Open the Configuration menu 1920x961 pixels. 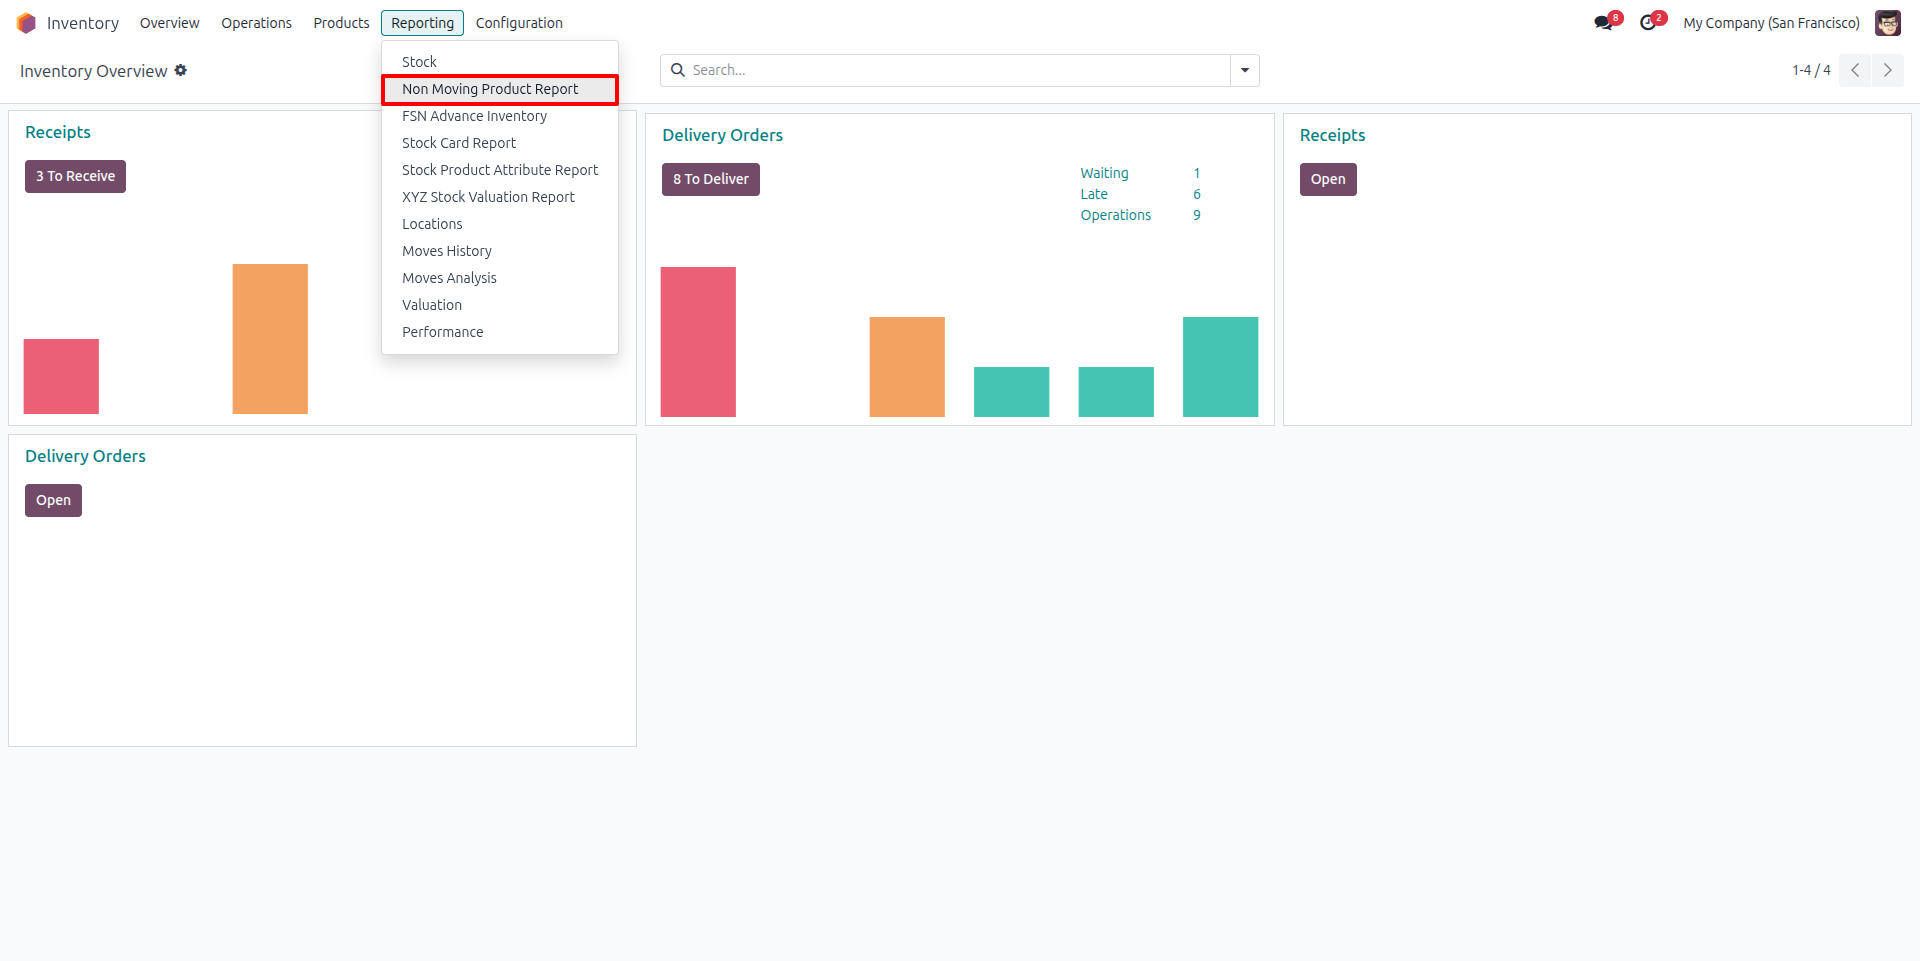[519, 23]
